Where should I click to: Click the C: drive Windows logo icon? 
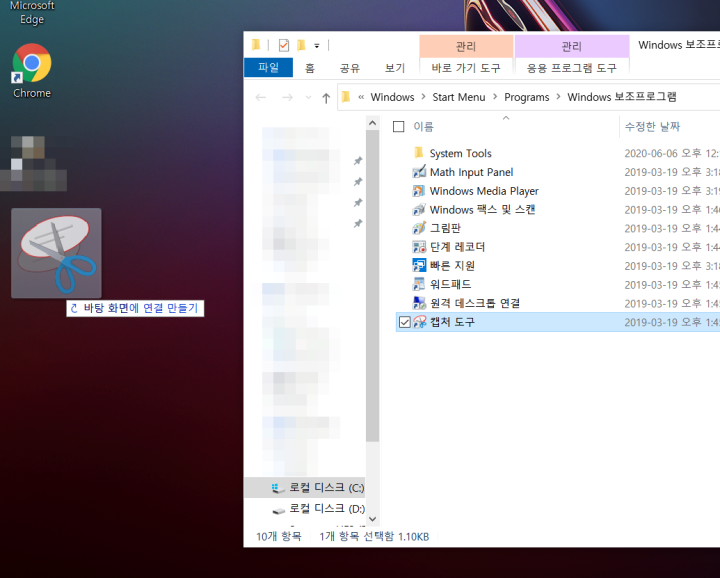[277, 488]
